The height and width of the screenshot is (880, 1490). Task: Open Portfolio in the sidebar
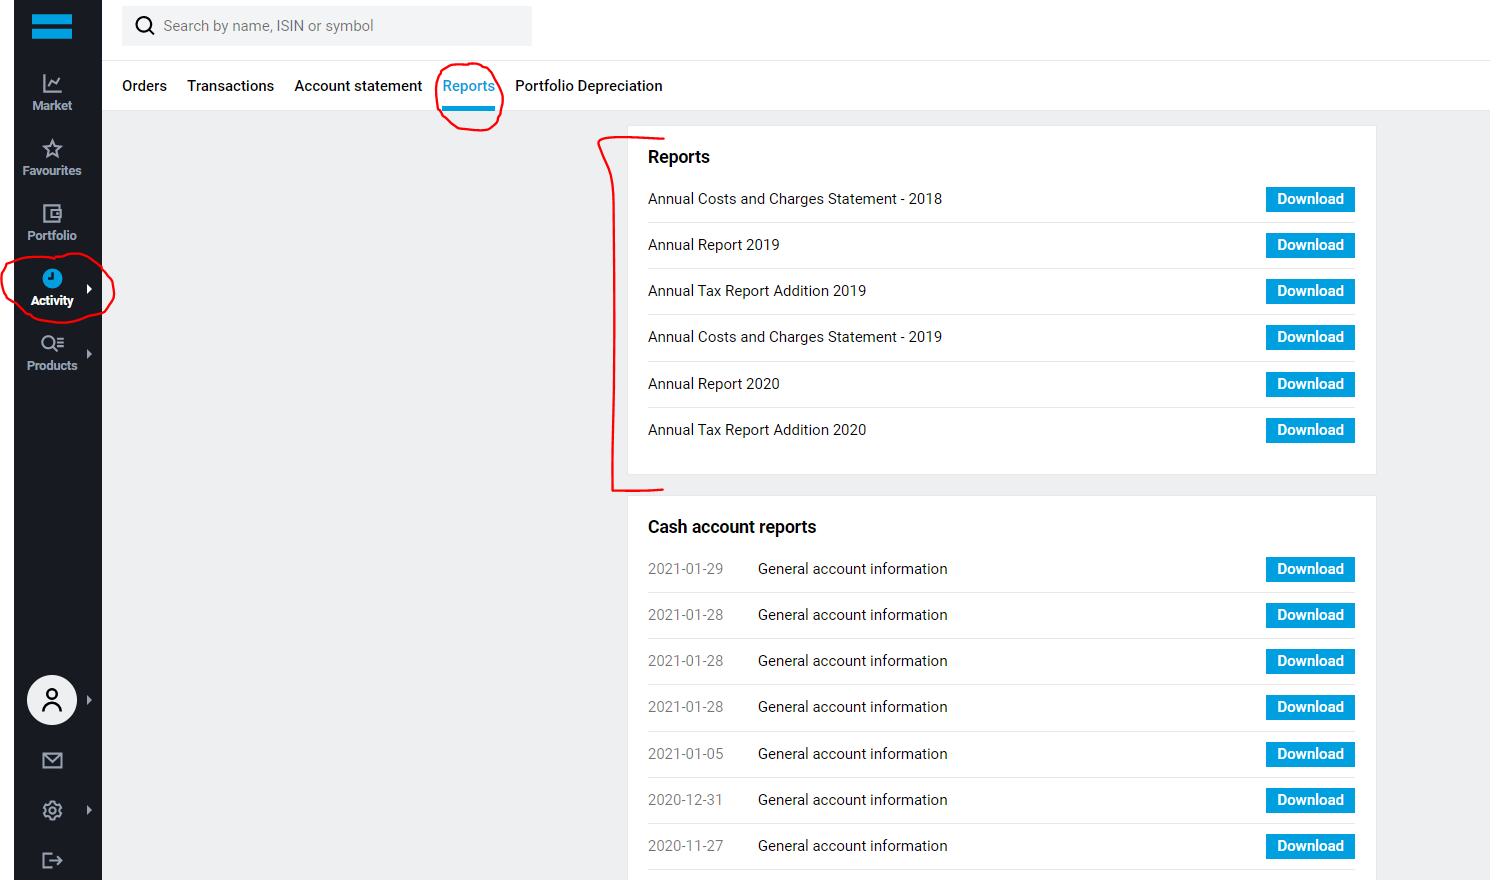[x=52, y=222]
